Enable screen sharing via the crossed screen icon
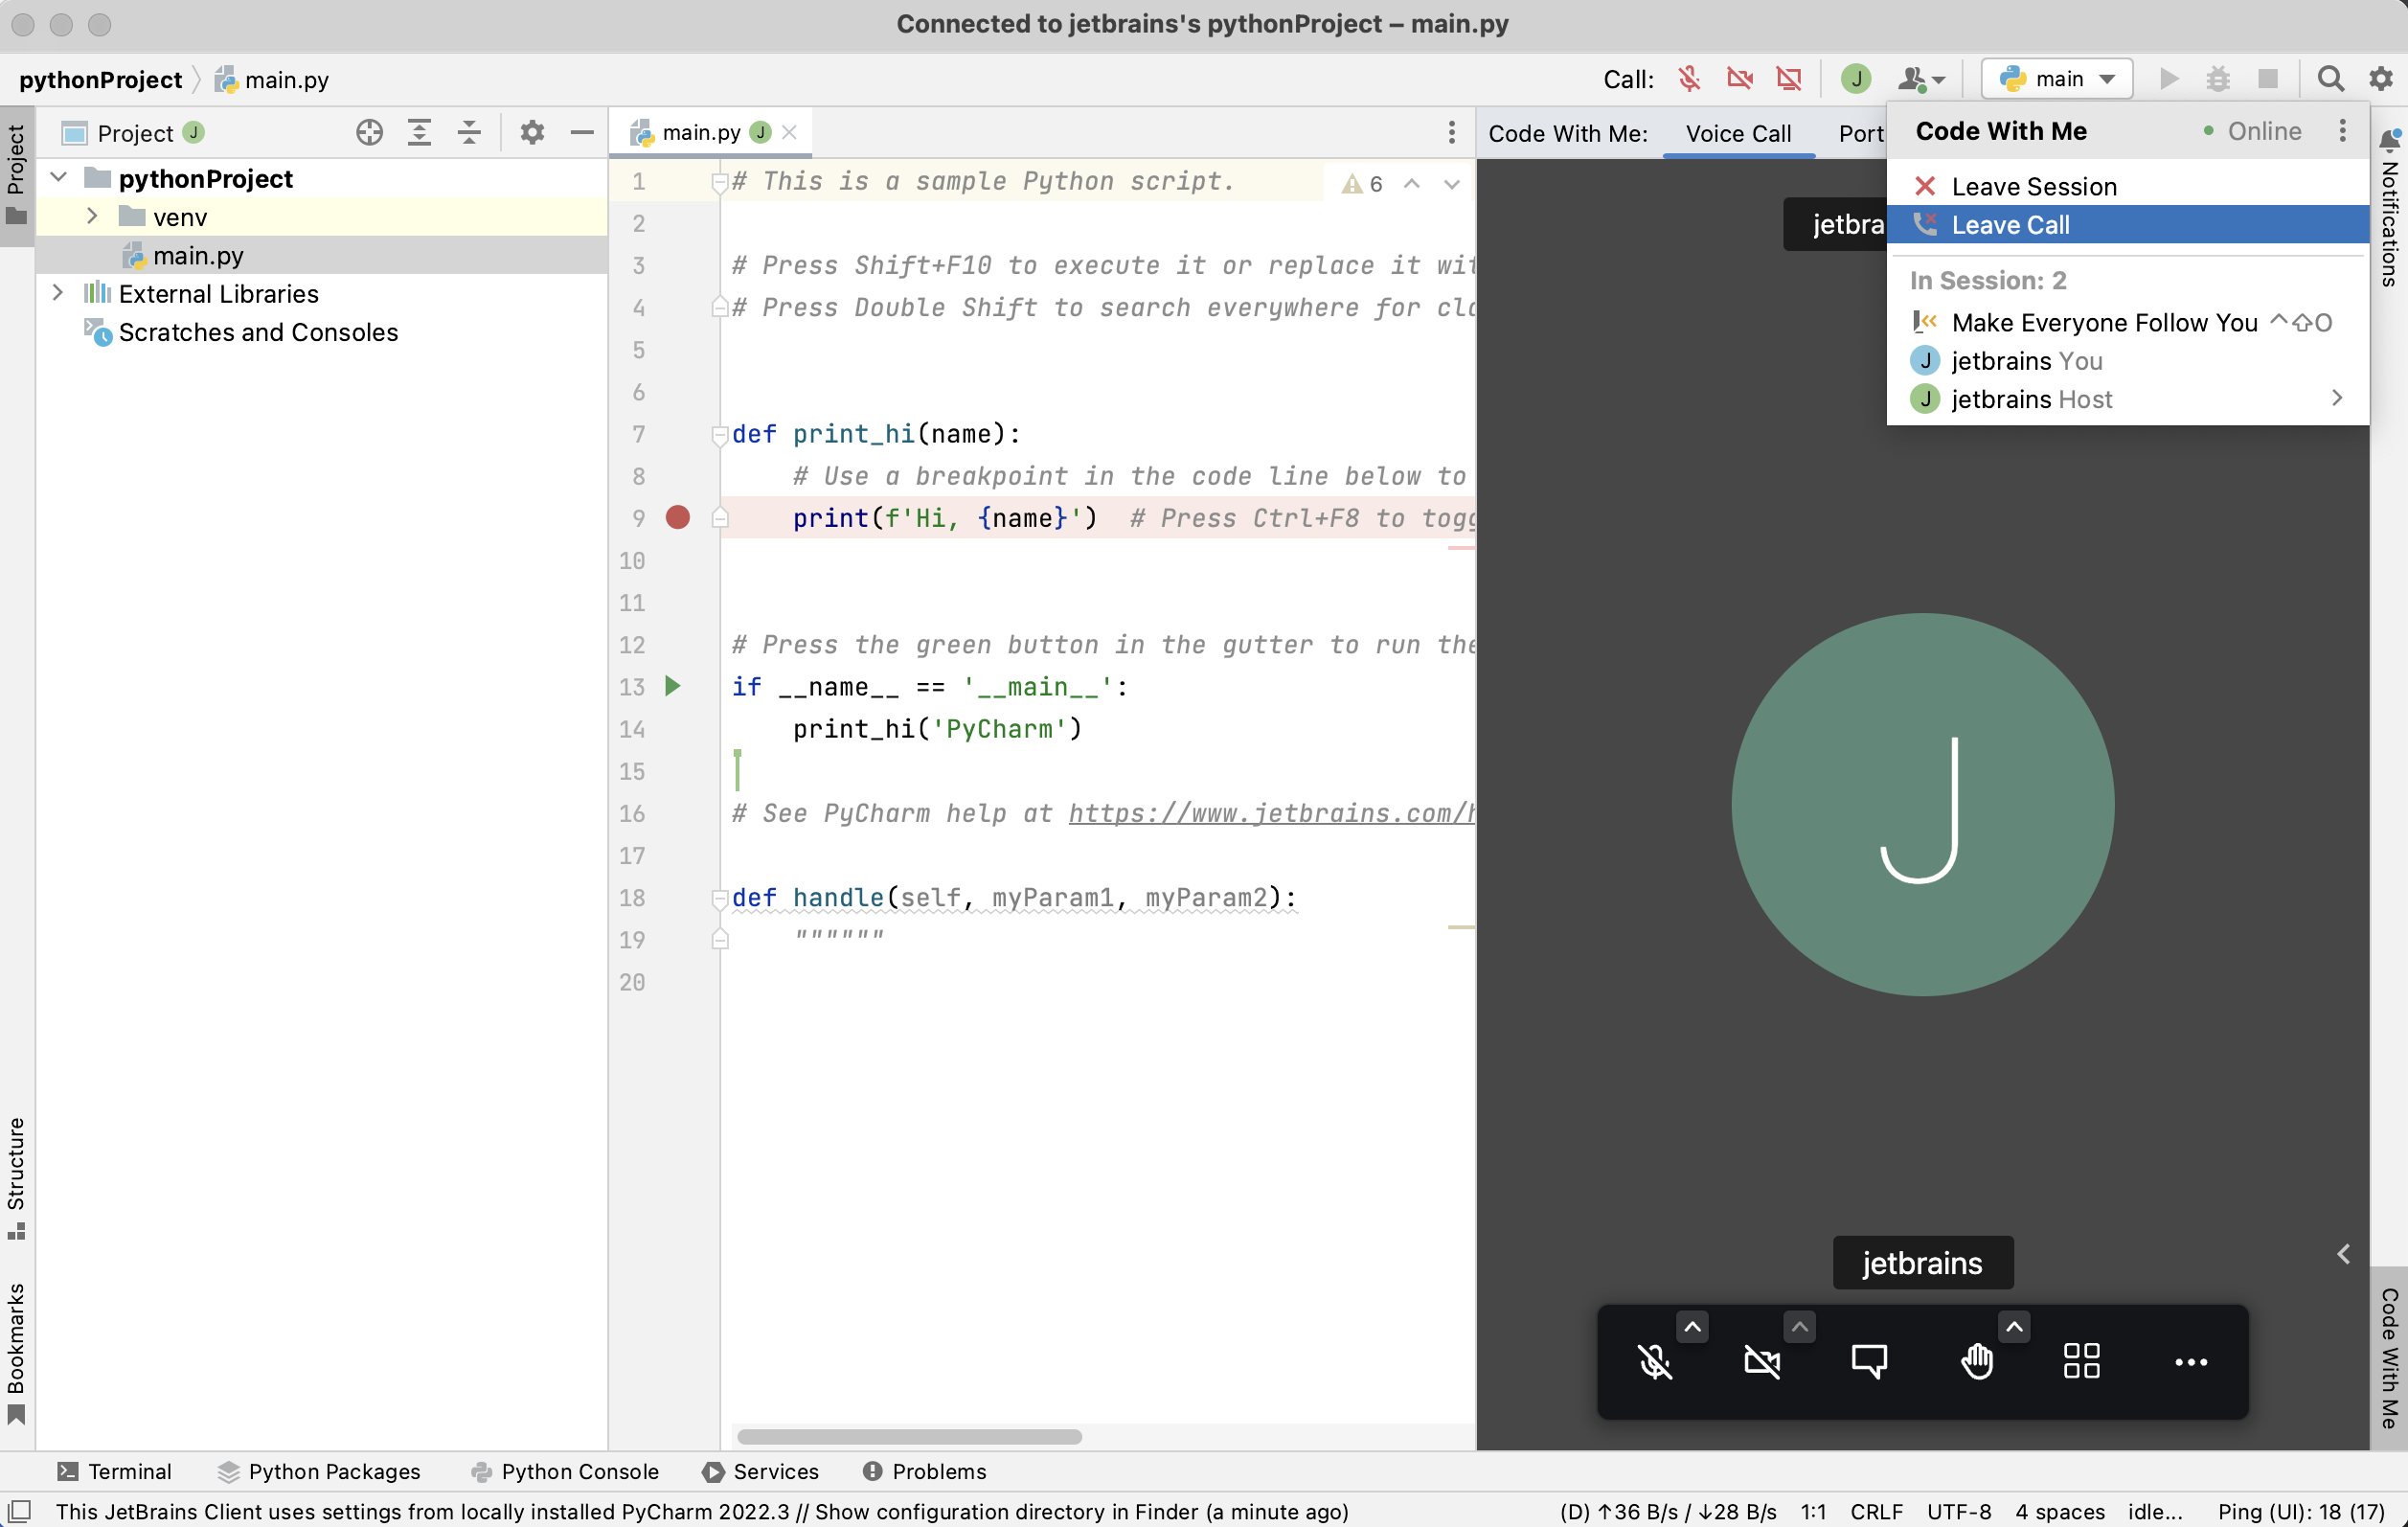Screen dimensions: 2408x1527 pos(1789,78)
